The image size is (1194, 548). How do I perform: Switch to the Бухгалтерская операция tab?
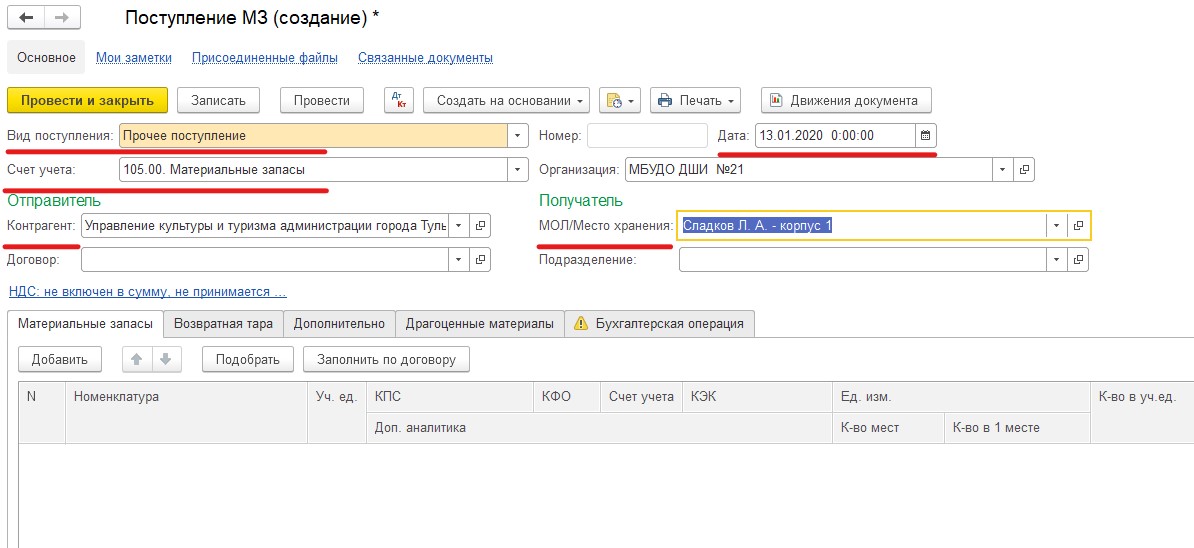(659, 324)
